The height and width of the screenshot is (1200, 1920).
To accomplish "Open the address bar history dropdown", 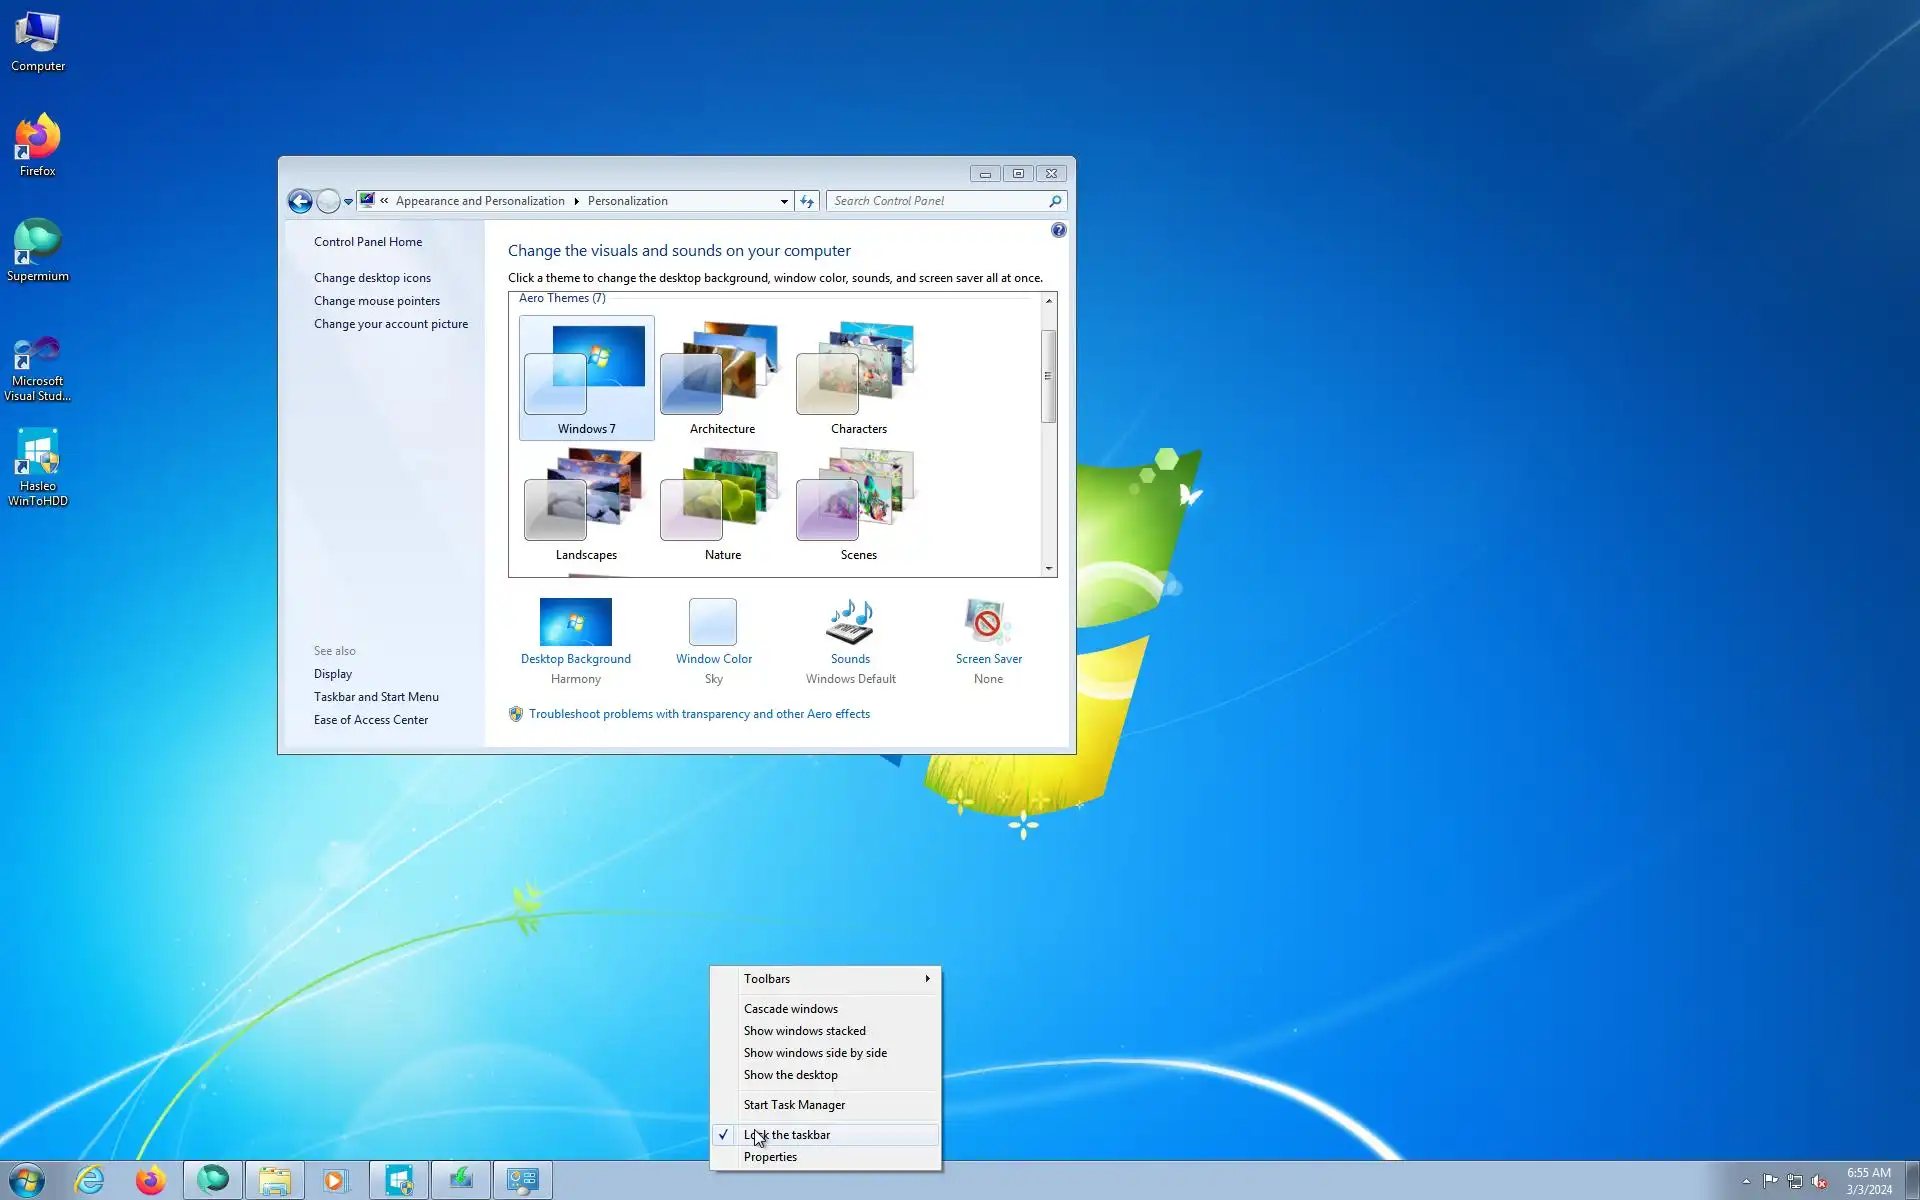I will tap(784, 201).
